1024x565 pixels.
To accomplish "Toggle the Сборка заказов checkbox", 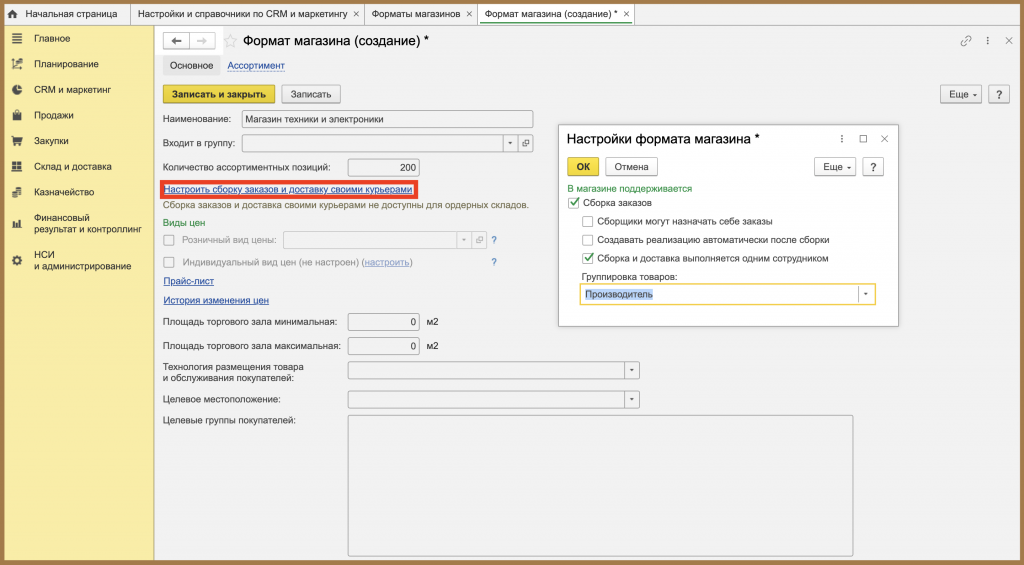I will 573,203.
